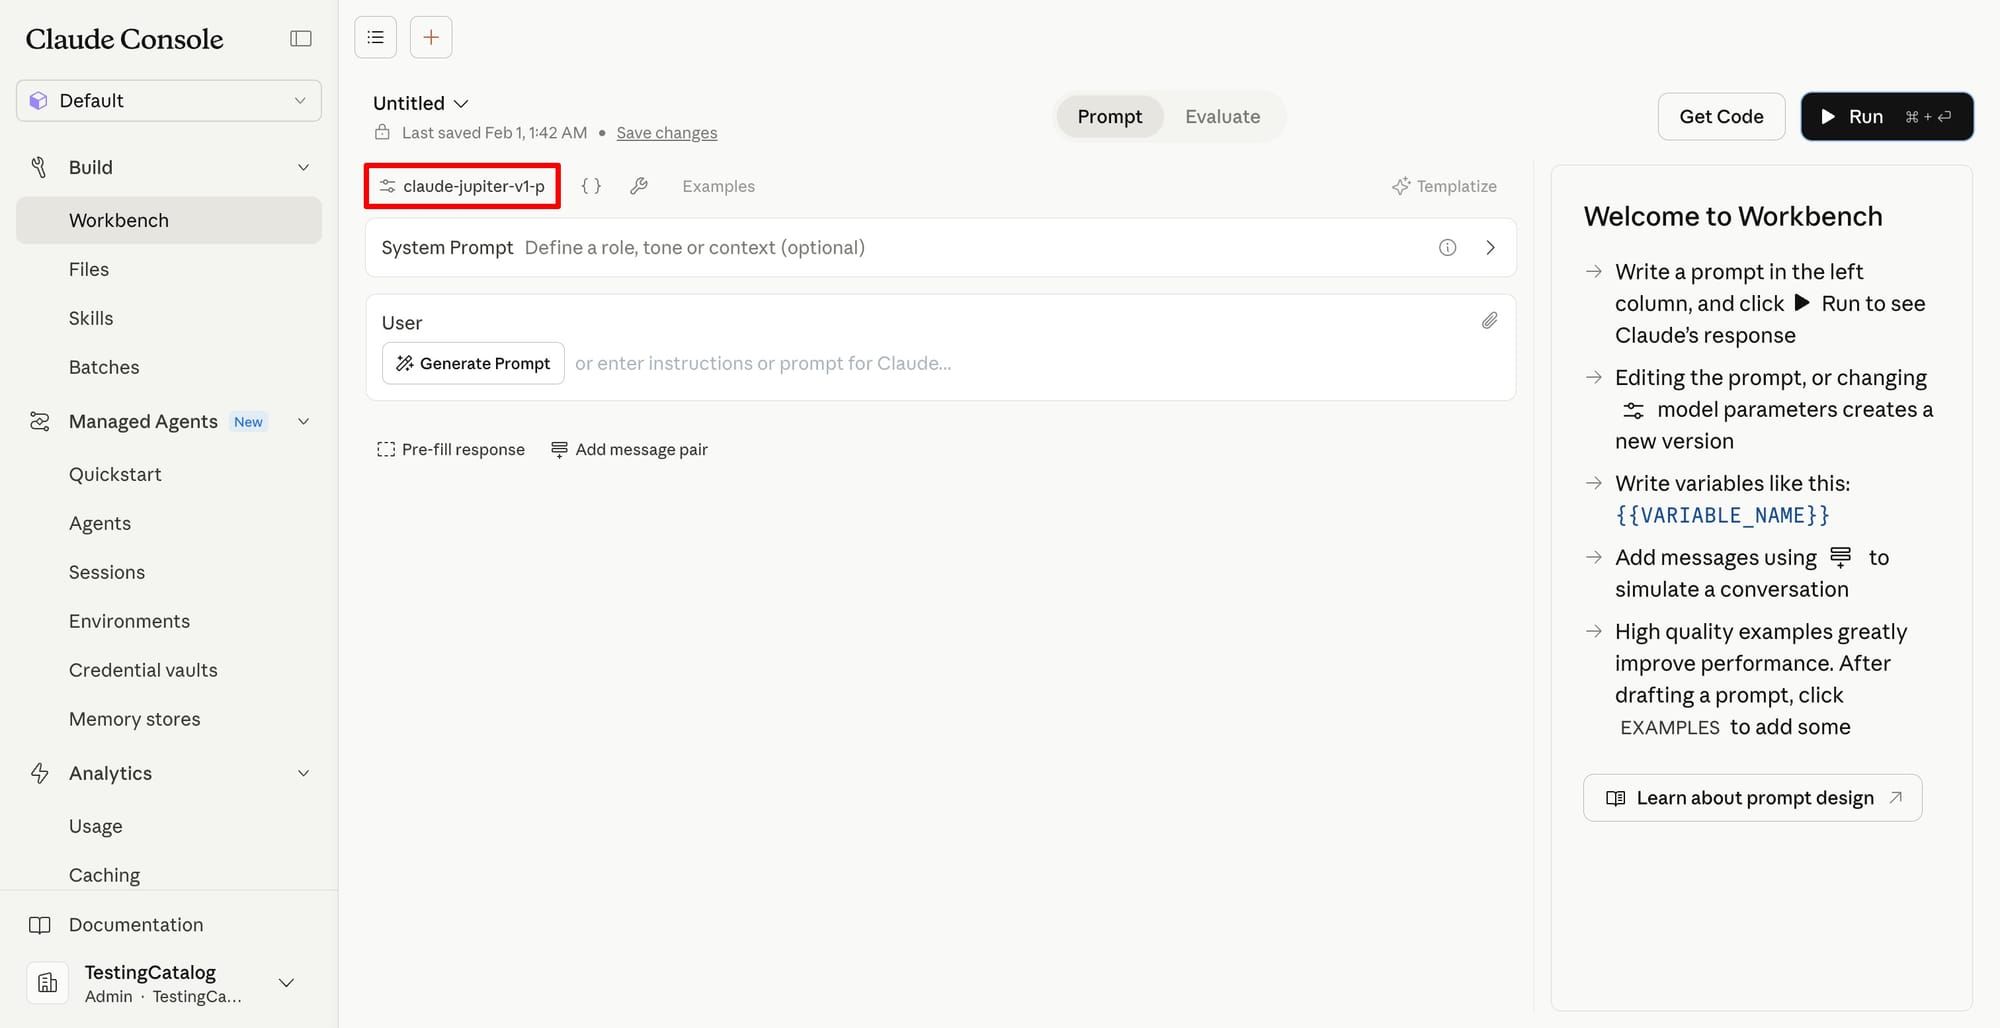Click the {{VARIABLE_NAME}} example text

[1722, 515]
